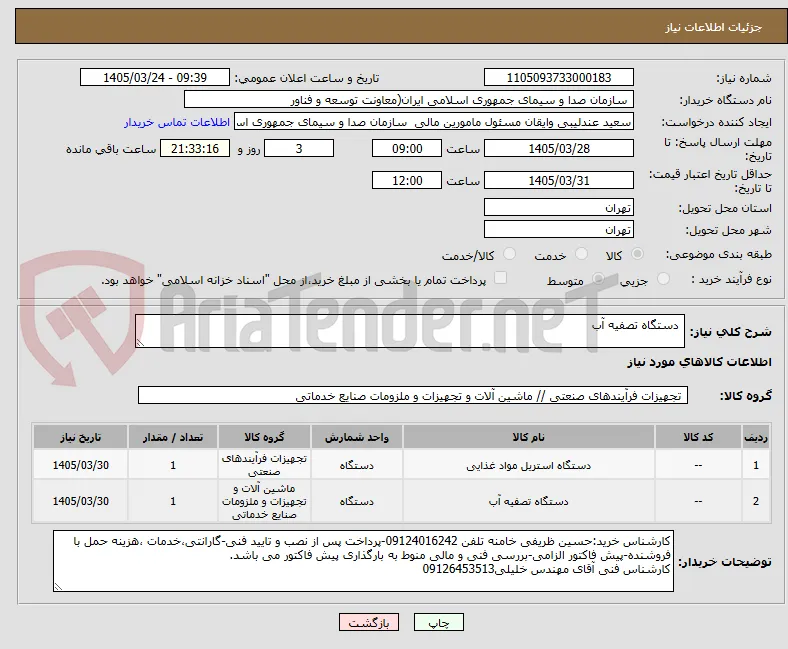Image resolution: width=788 pixels, height=649 pixels.
Task: Click the توضیحات خریدار text area
Action: tap(363, 561)
